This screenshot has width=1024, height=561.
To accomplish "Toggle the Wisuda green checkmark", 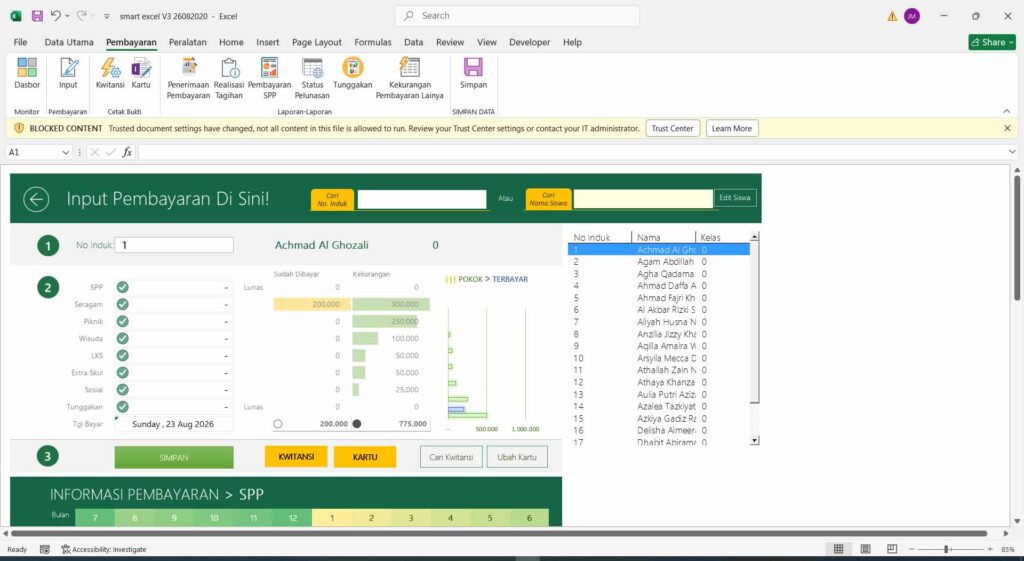I will coord(123,338).
